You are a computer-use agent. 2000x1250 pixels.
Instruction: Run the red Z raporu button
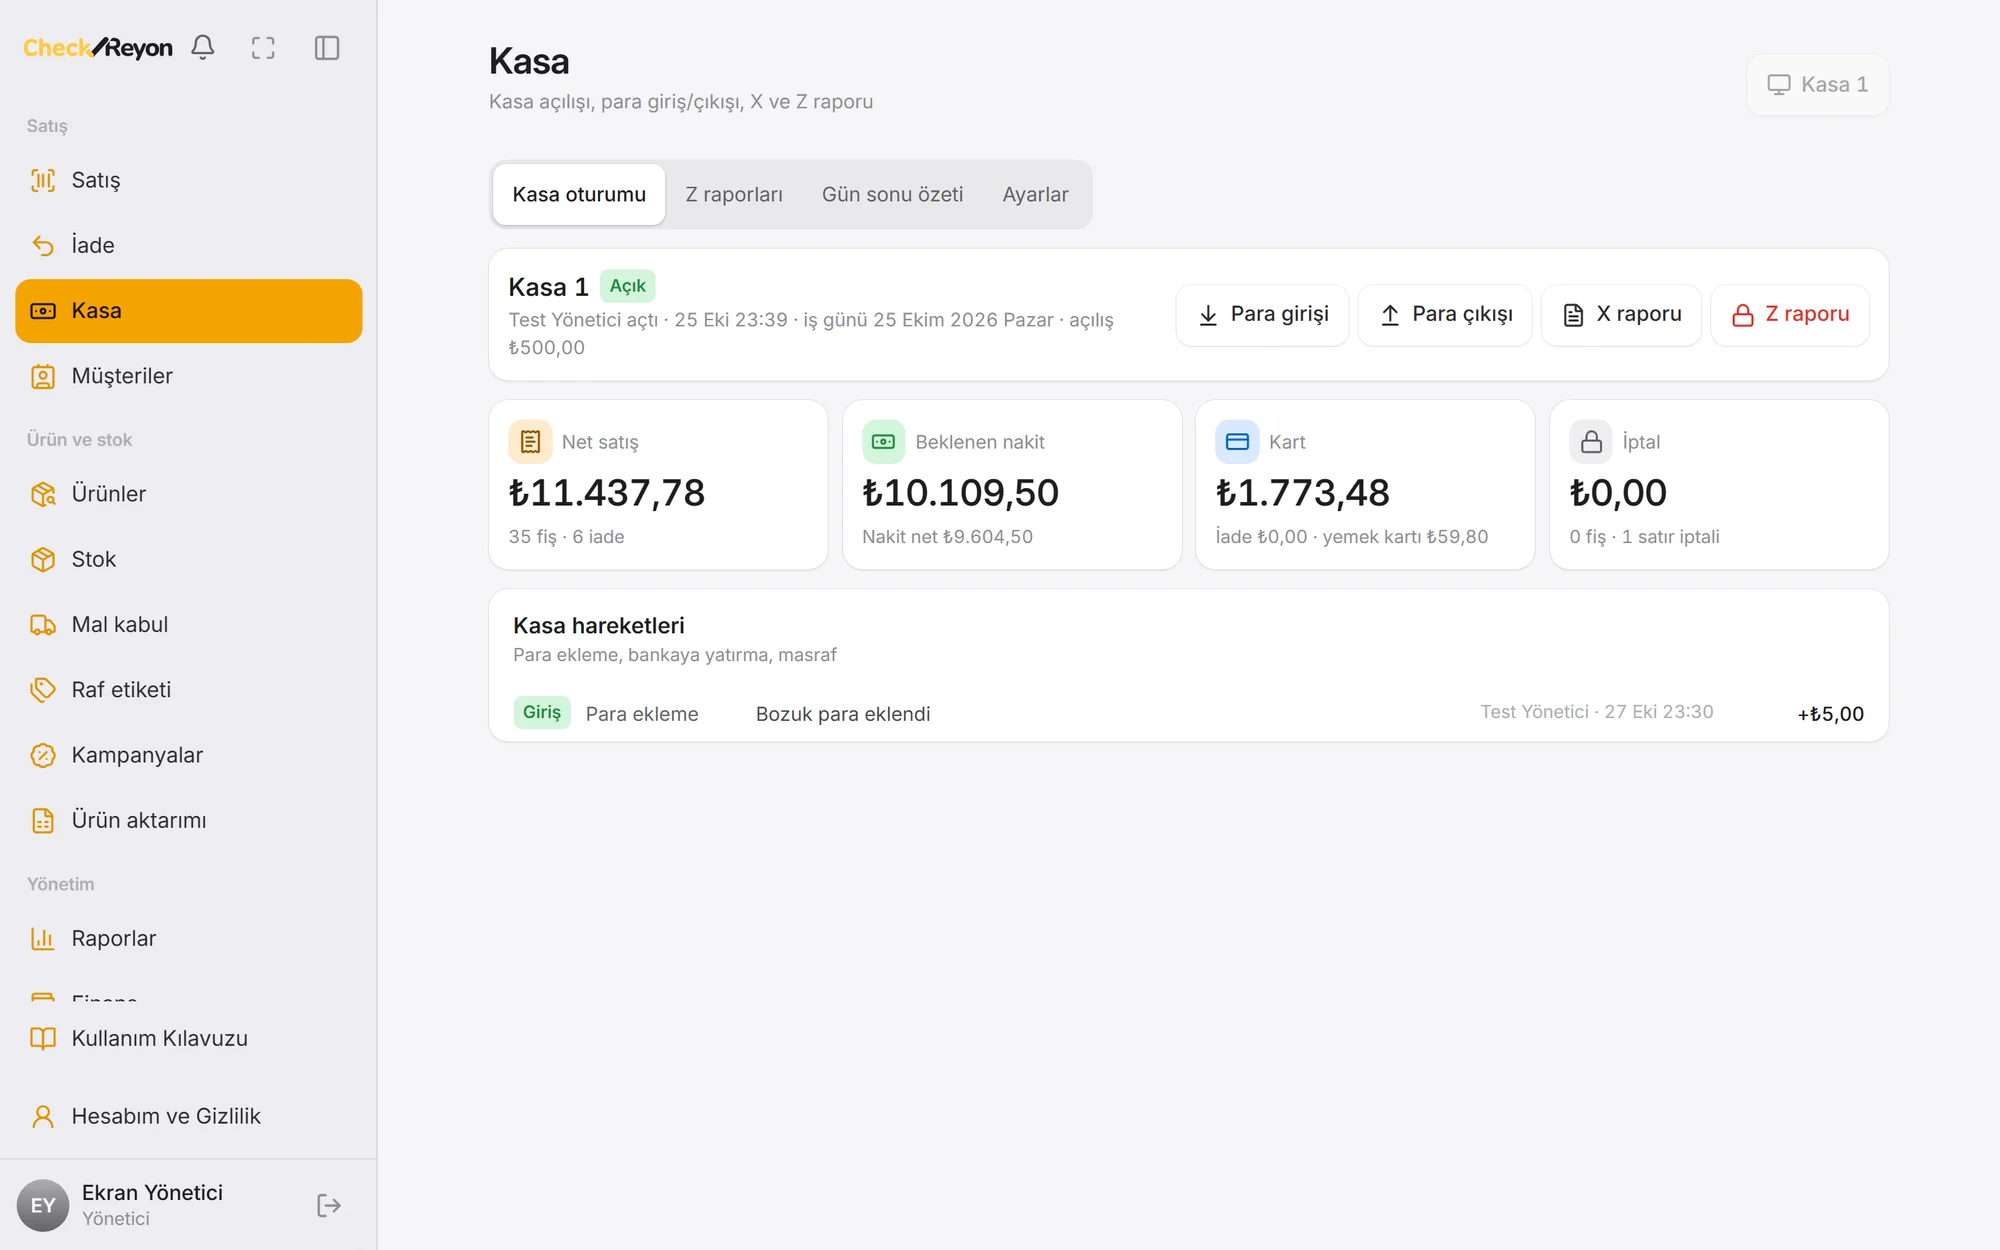click(x=1790, y=314)
